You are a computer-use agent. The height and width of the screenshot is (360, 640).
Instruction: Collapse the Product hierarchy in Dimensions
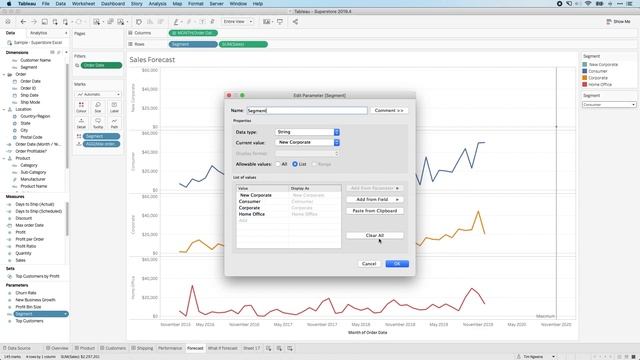click(x=4, y=158)
